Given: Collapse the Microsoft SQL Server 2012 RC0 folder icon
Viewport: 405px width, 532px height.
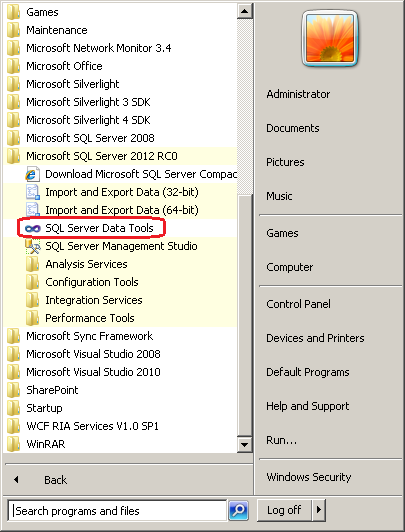Looking at the screenshot, I should [x=14, y=156].
